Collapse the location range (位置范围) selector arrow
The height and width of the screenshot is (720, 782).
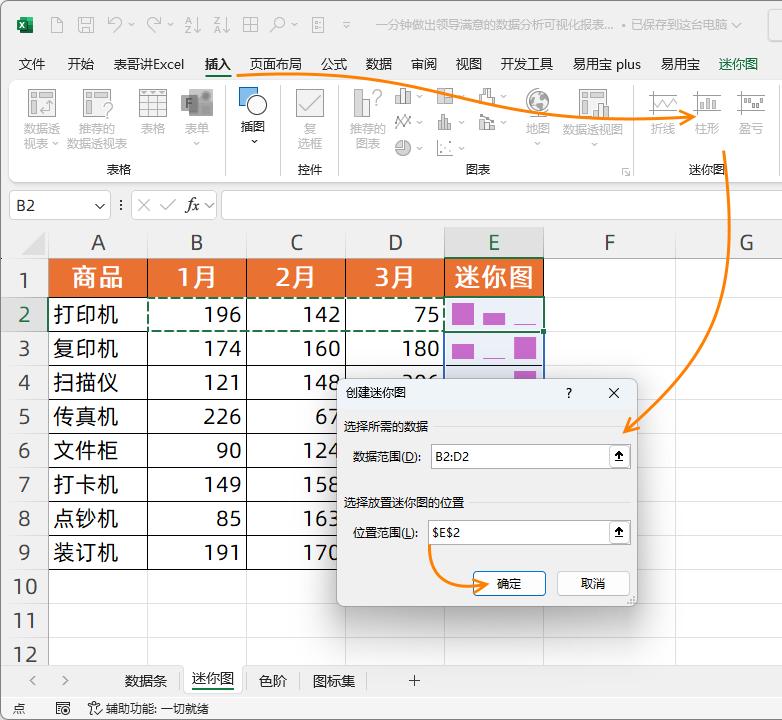tap(619, 533)
